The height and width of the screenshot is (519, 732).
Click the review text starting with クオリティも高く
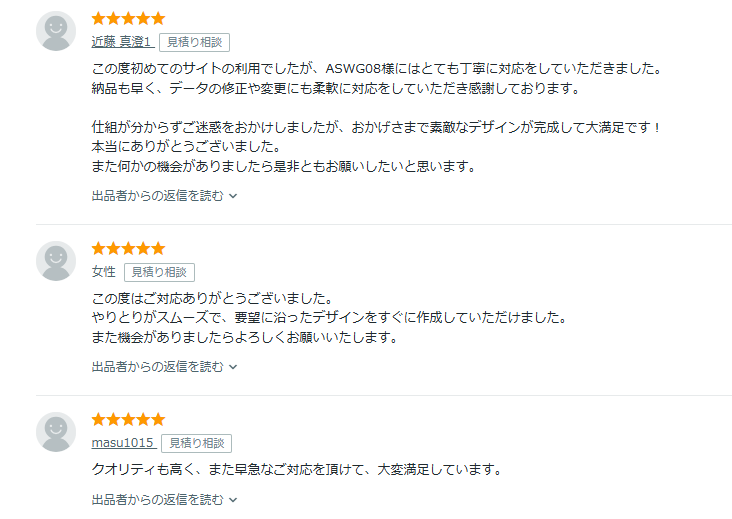coord(296,469)
